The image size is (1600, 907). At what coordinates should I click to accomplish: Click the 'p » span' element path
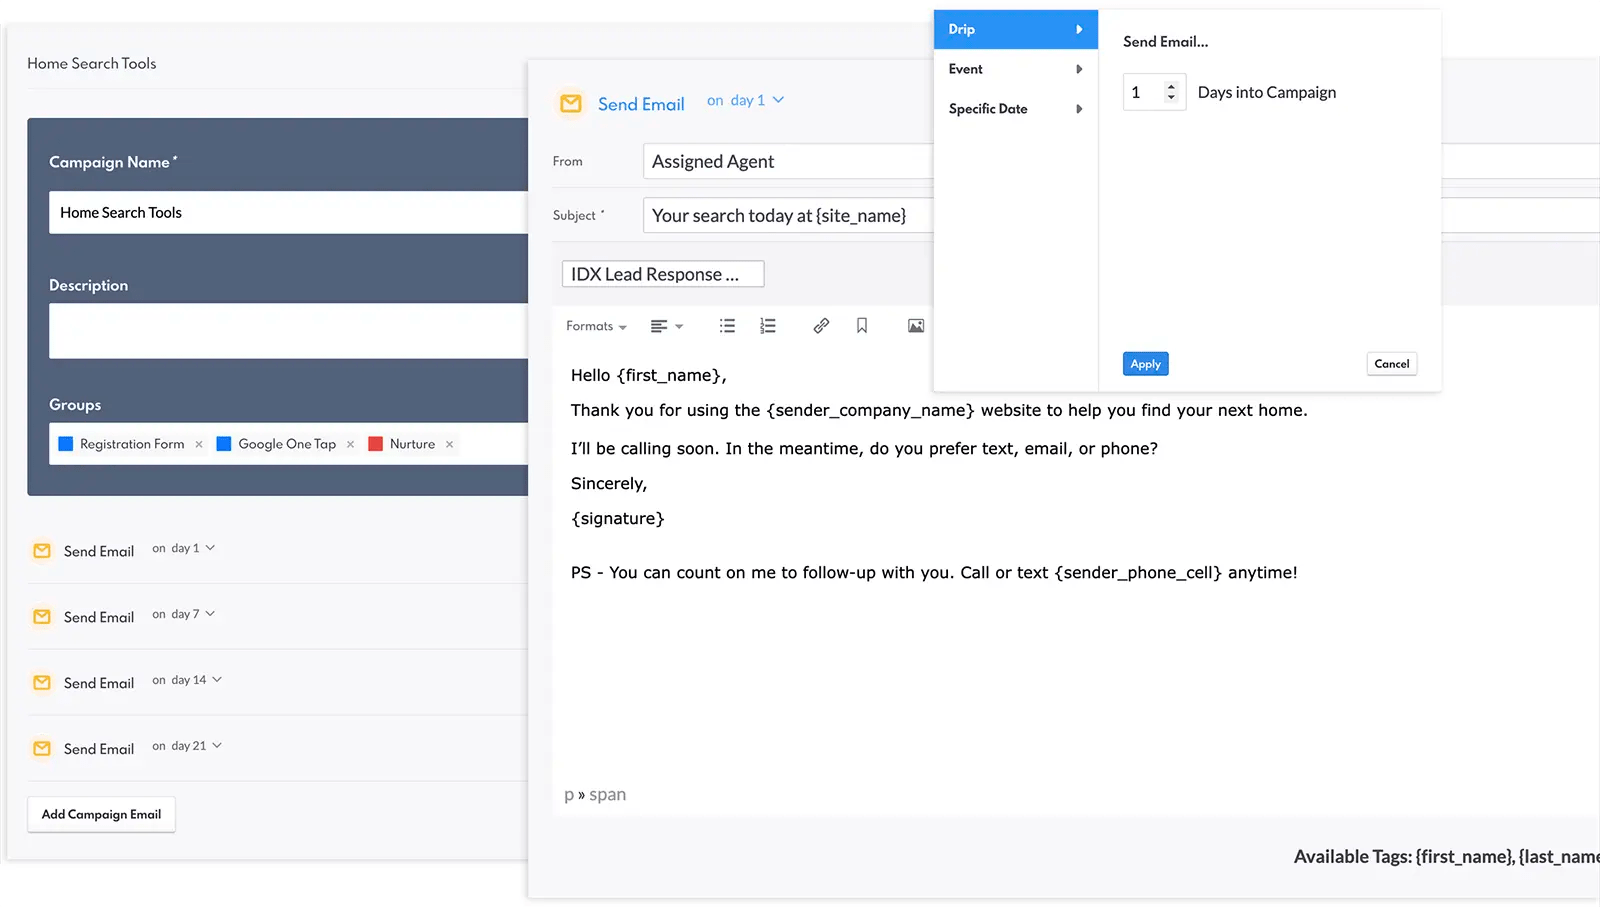coord(595,795)
